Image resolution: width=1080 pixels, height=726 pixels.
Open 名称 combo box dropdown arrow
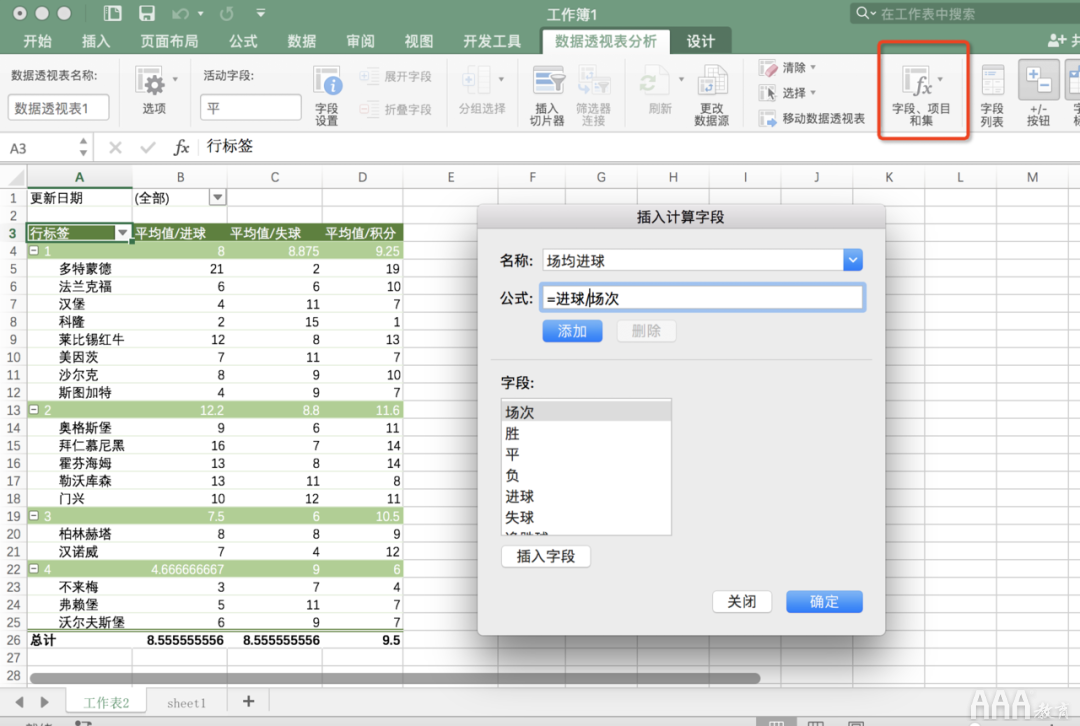pyautogui.click(x=853, y=260)
